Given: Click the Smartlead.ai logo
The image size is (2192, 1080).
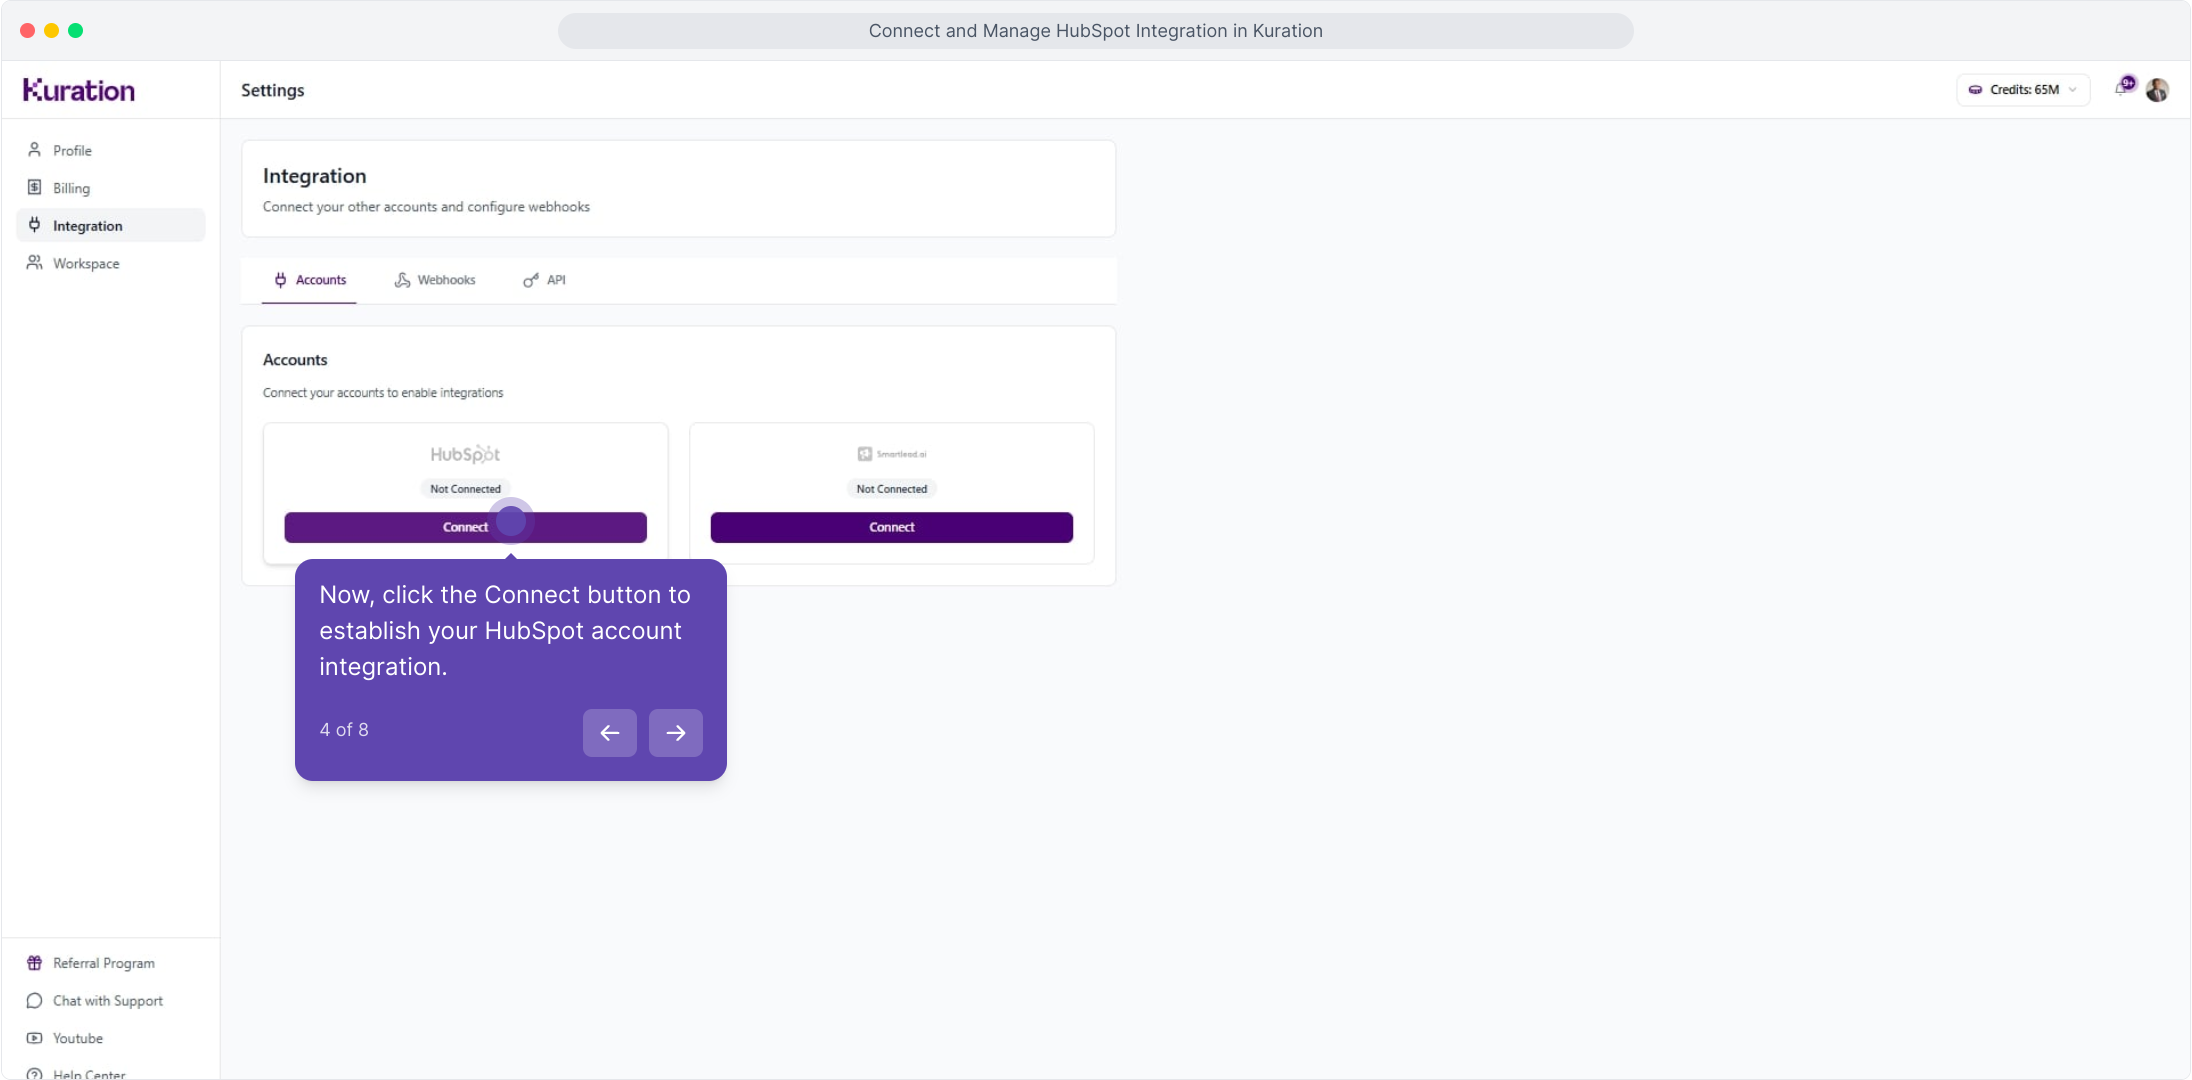Looking at the screenshot, I should tap(892, 454).
